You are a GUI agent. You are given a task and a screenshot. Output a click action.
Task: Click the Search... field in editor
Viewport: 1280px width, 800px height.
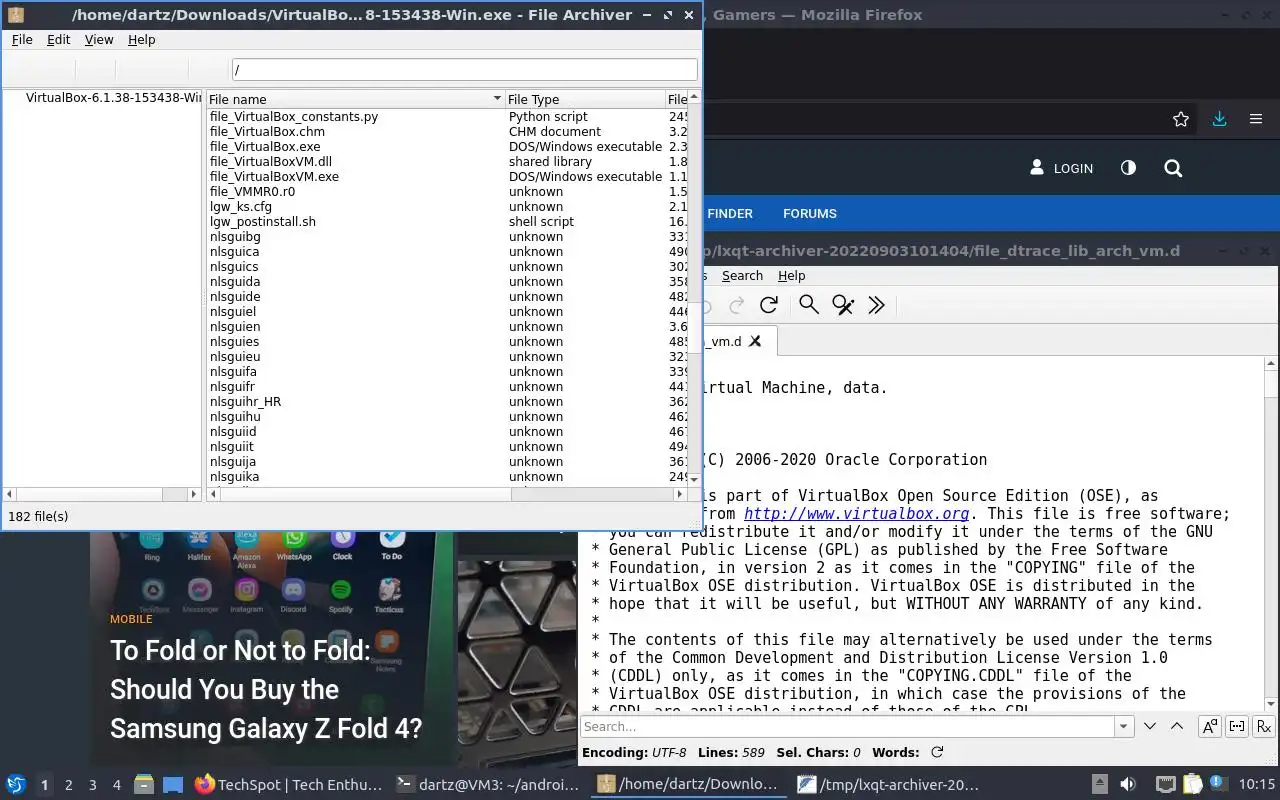(x=848, y=727)
